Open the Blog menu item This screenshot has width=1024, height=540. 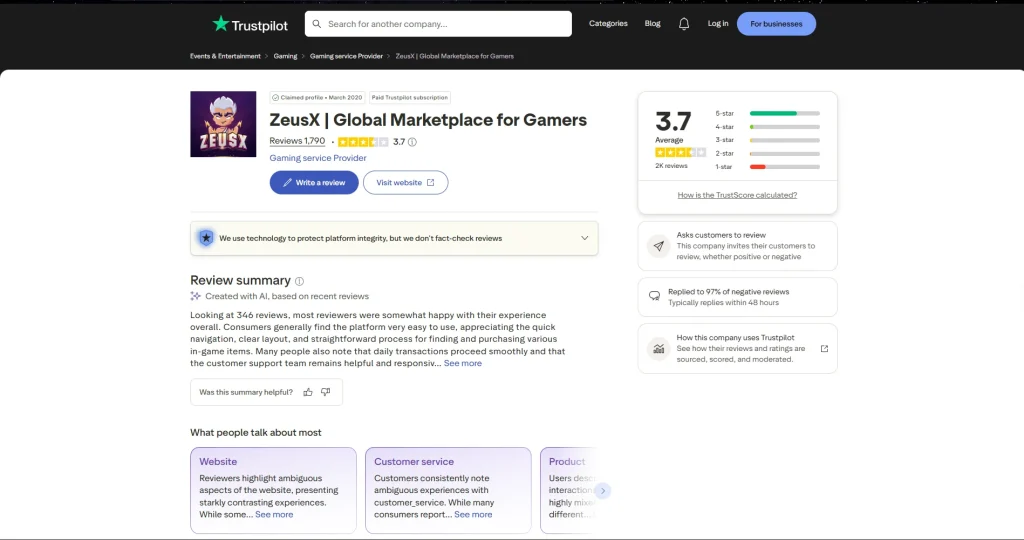[652, 24]
